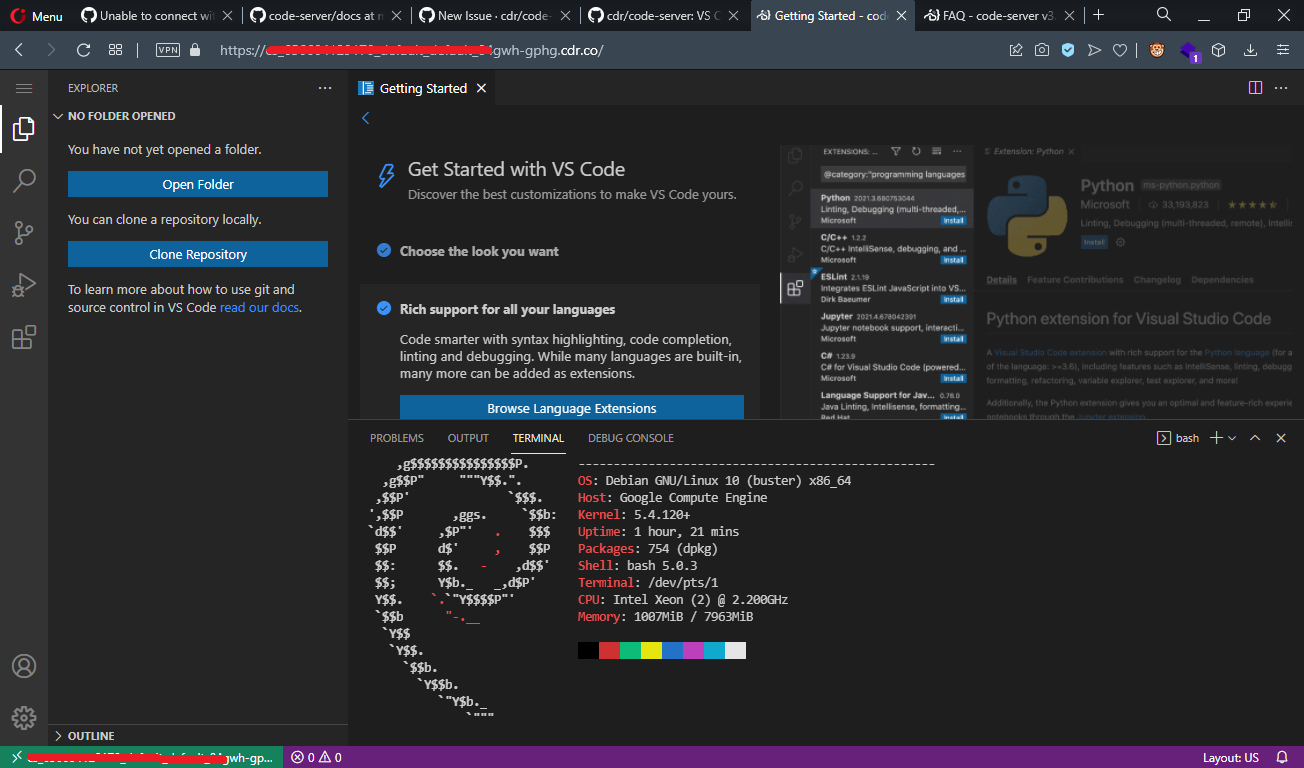Split the editor to the right
Viewport: 1304px width, 768px height.
point(1256,88)
